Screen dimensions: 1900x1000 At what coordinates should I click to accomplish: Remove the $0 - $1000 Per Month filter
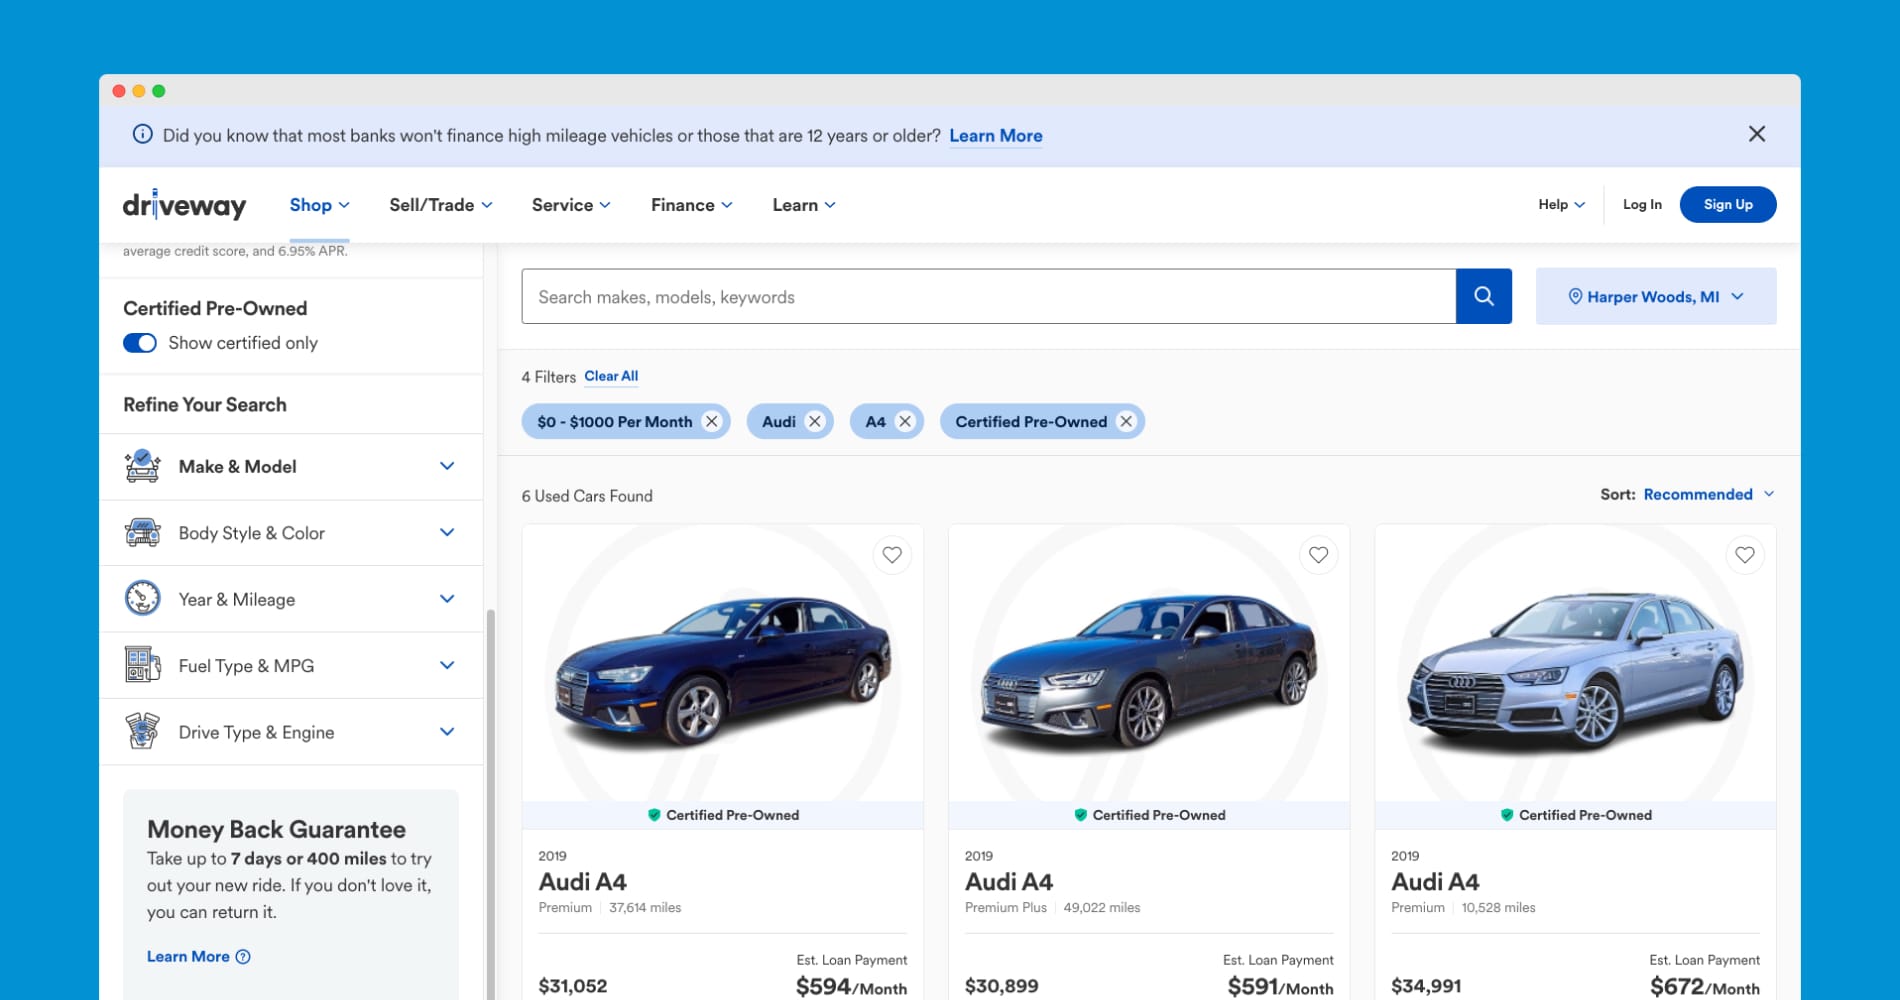(711, 422)
